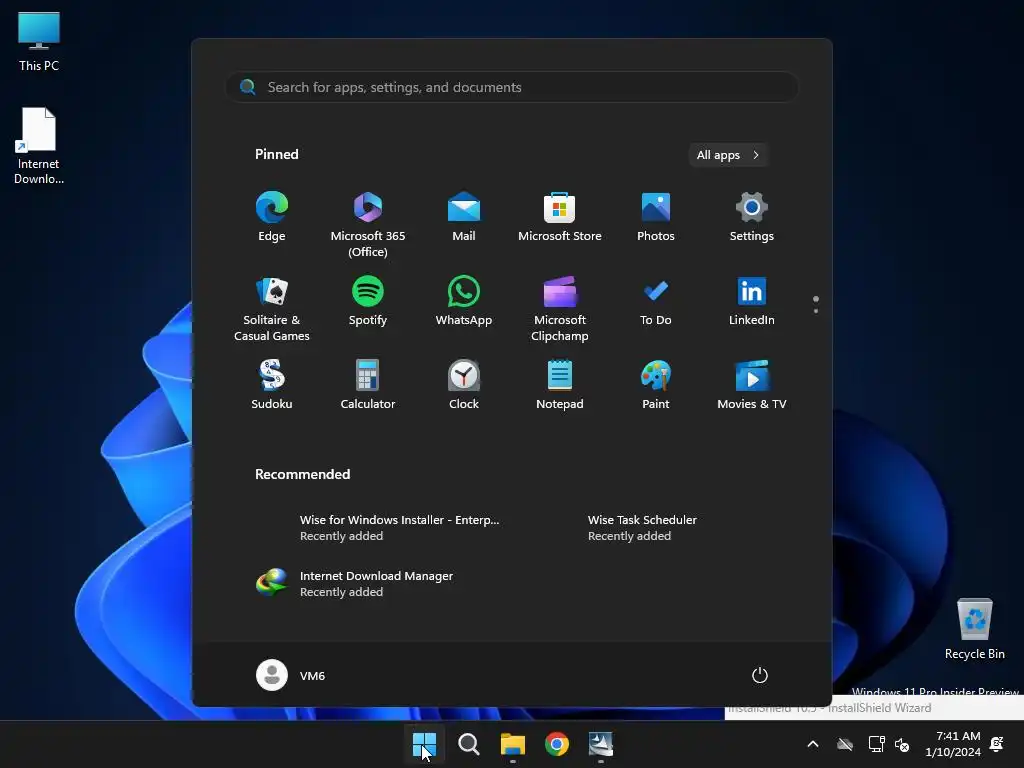The height and width of the screenshot is (768, 1024).
Task: Open Solitaire & Casual Games
Action: tap(272, 310)
